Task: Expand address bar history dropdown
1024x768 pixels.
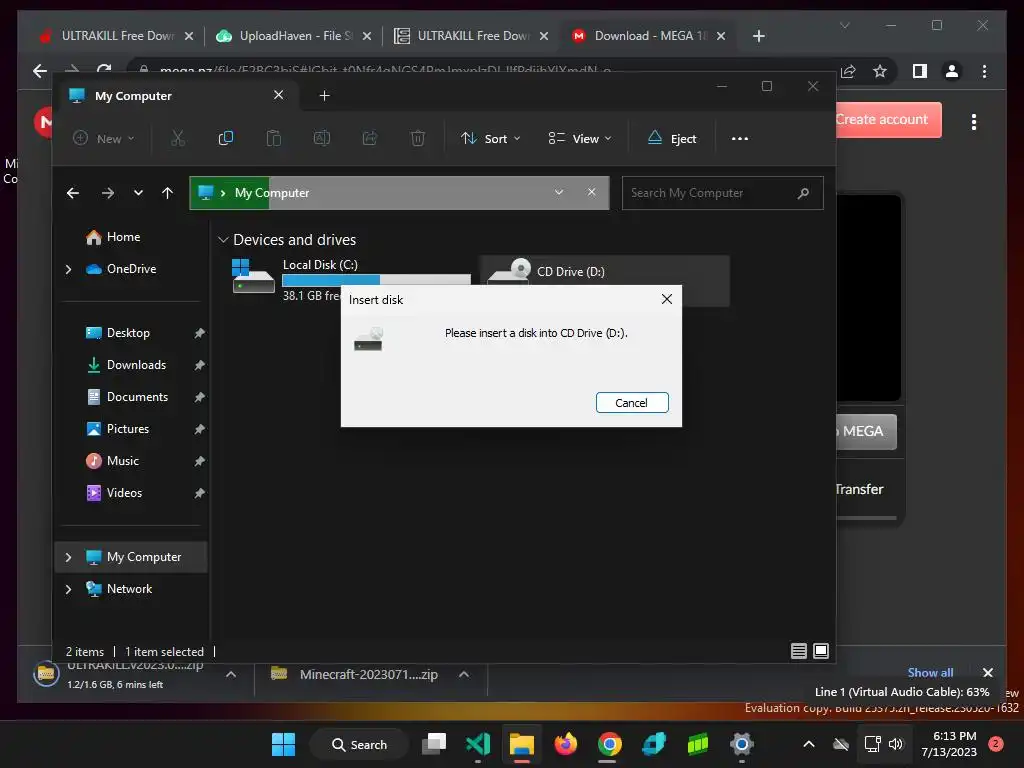Action: 559,193
